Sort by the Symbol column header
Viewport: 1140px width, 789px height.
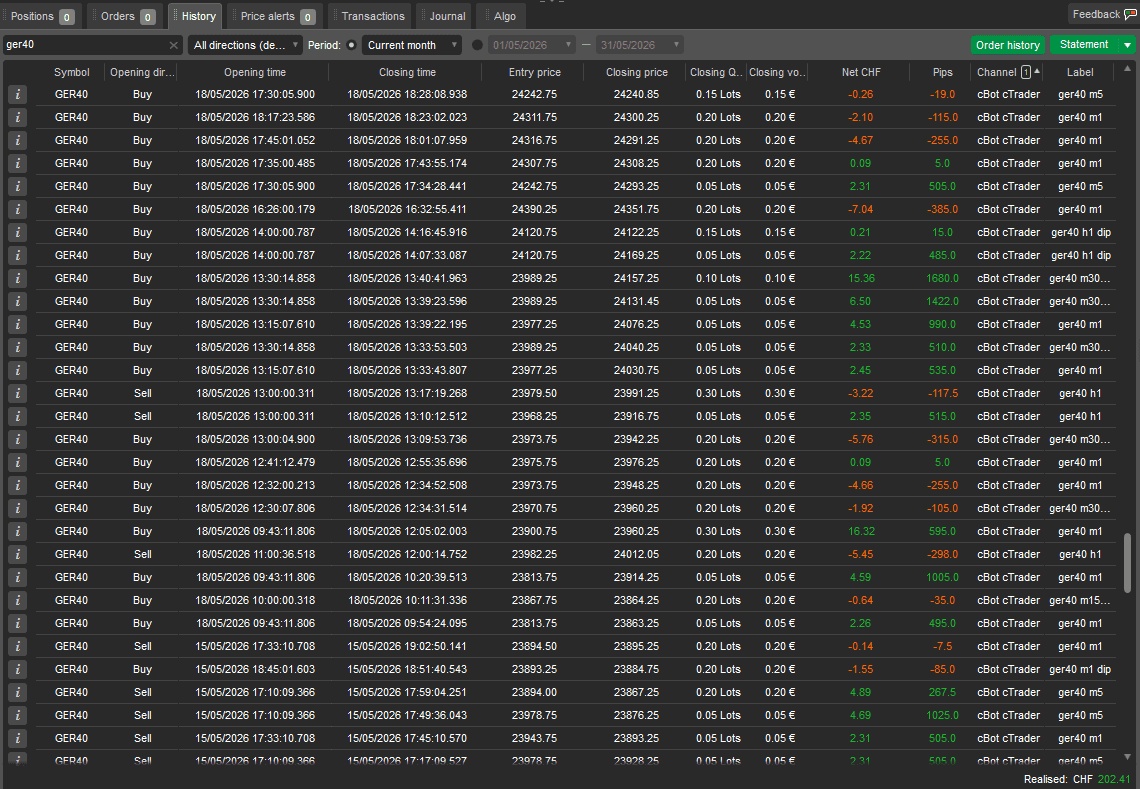tap(71, 72)
